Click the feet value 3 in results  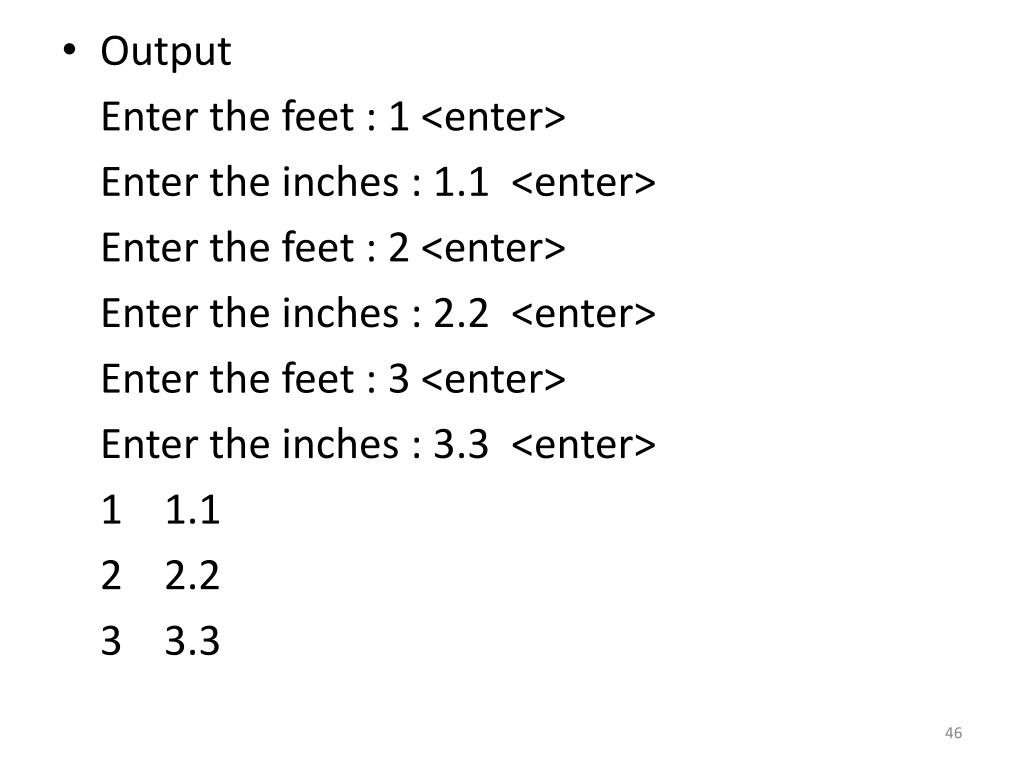point(111,641)
